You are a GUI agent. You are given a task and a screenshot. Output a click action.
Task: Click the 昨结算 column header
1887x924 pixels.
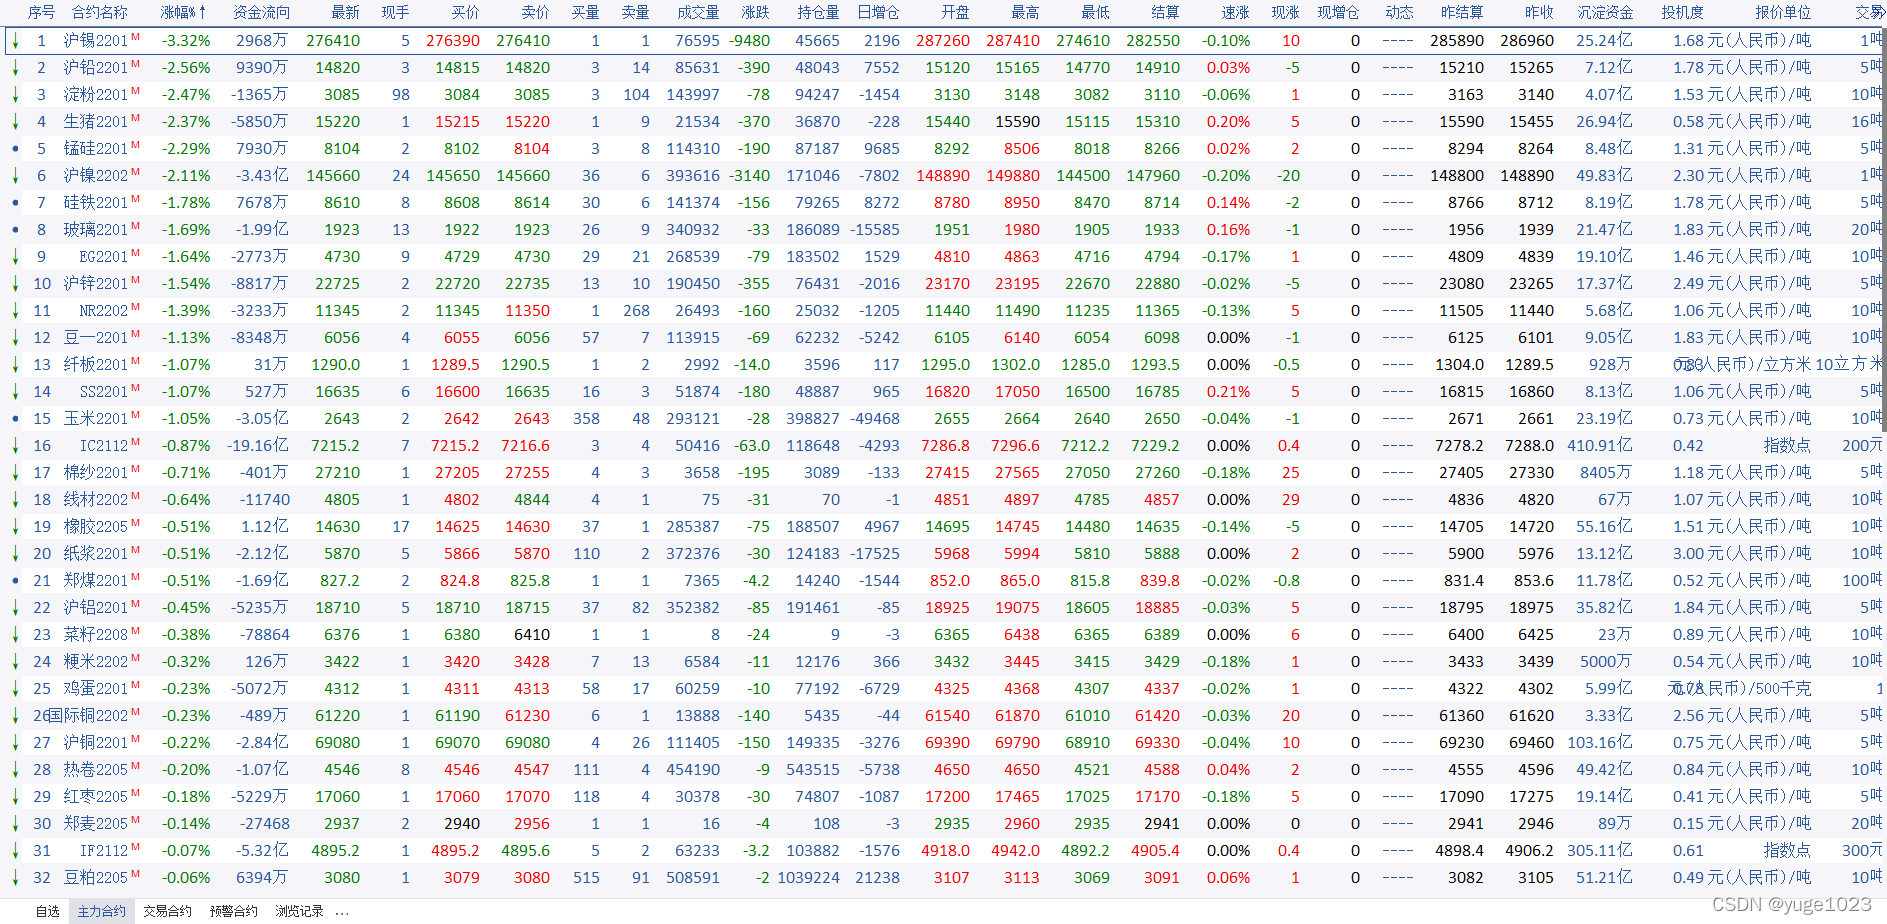(x=1462, y=12)
